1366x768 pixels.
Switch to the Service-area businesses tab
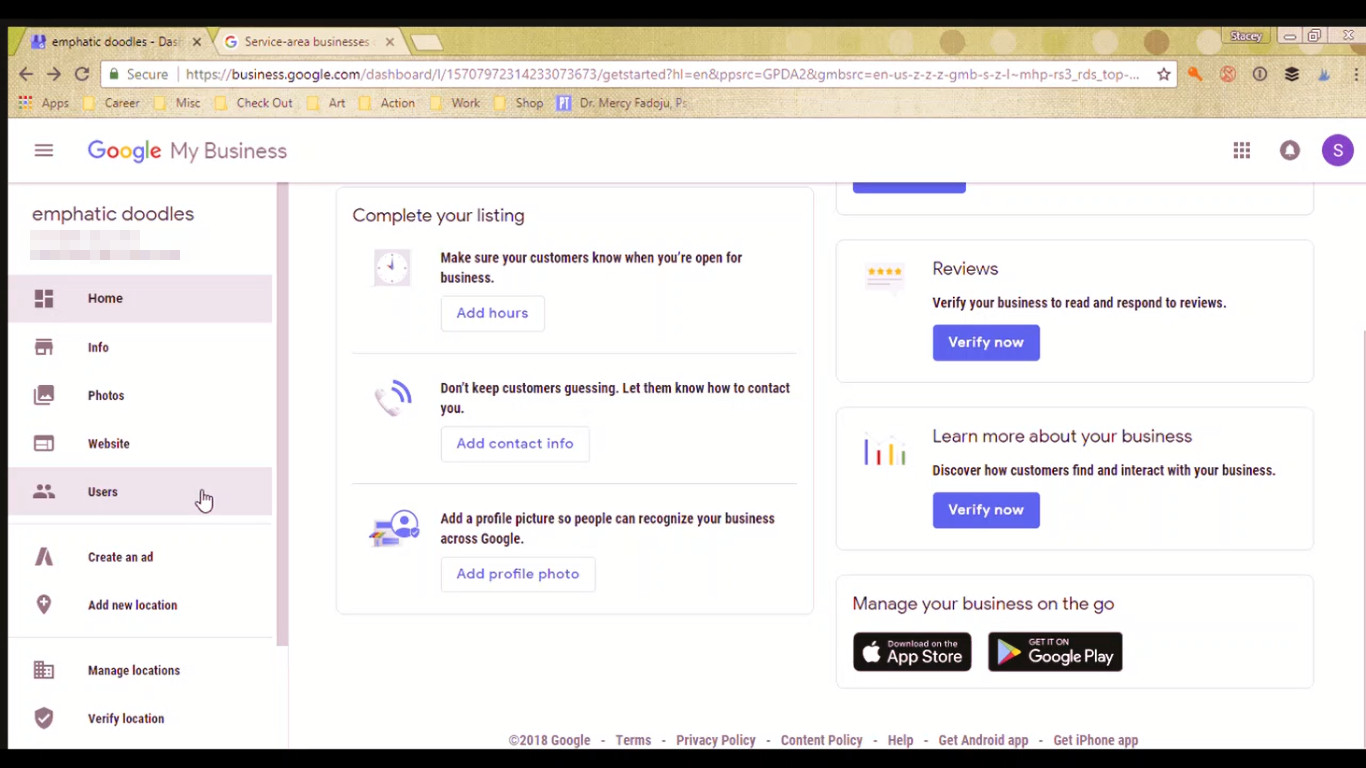[x=306, y=42]
